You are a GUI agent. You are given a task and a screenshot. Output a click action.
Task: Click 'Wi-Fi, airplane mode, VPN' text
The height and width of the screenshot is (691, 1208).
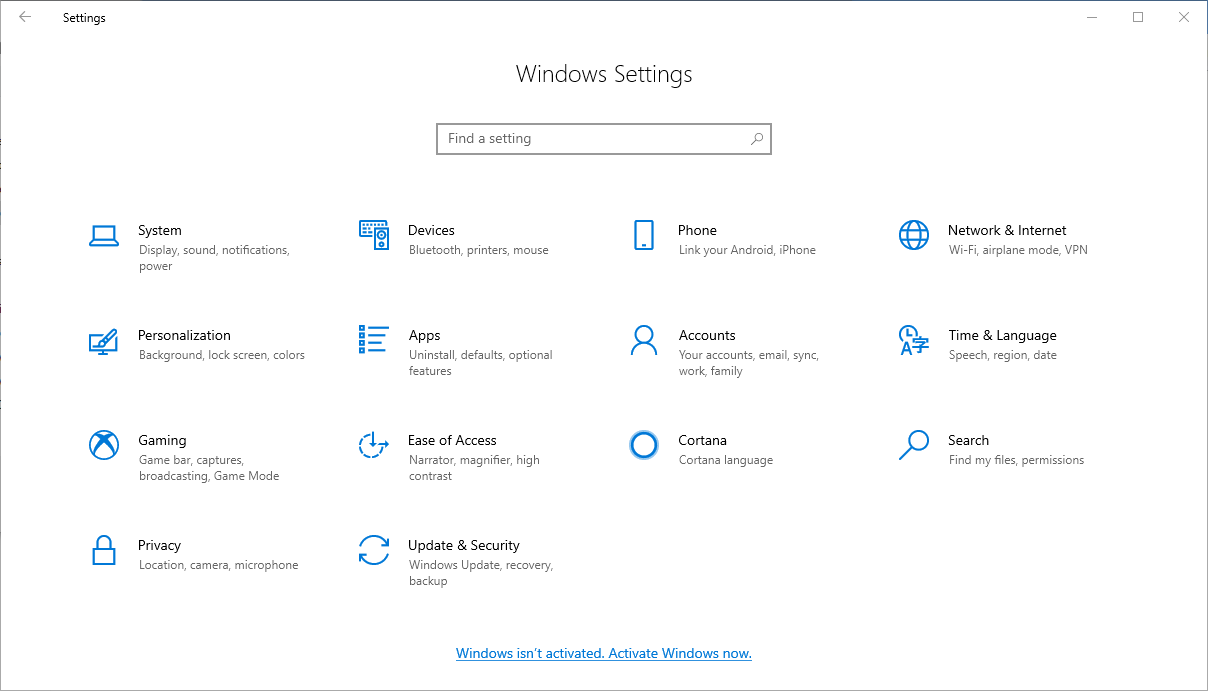(x=1018, y=250)
